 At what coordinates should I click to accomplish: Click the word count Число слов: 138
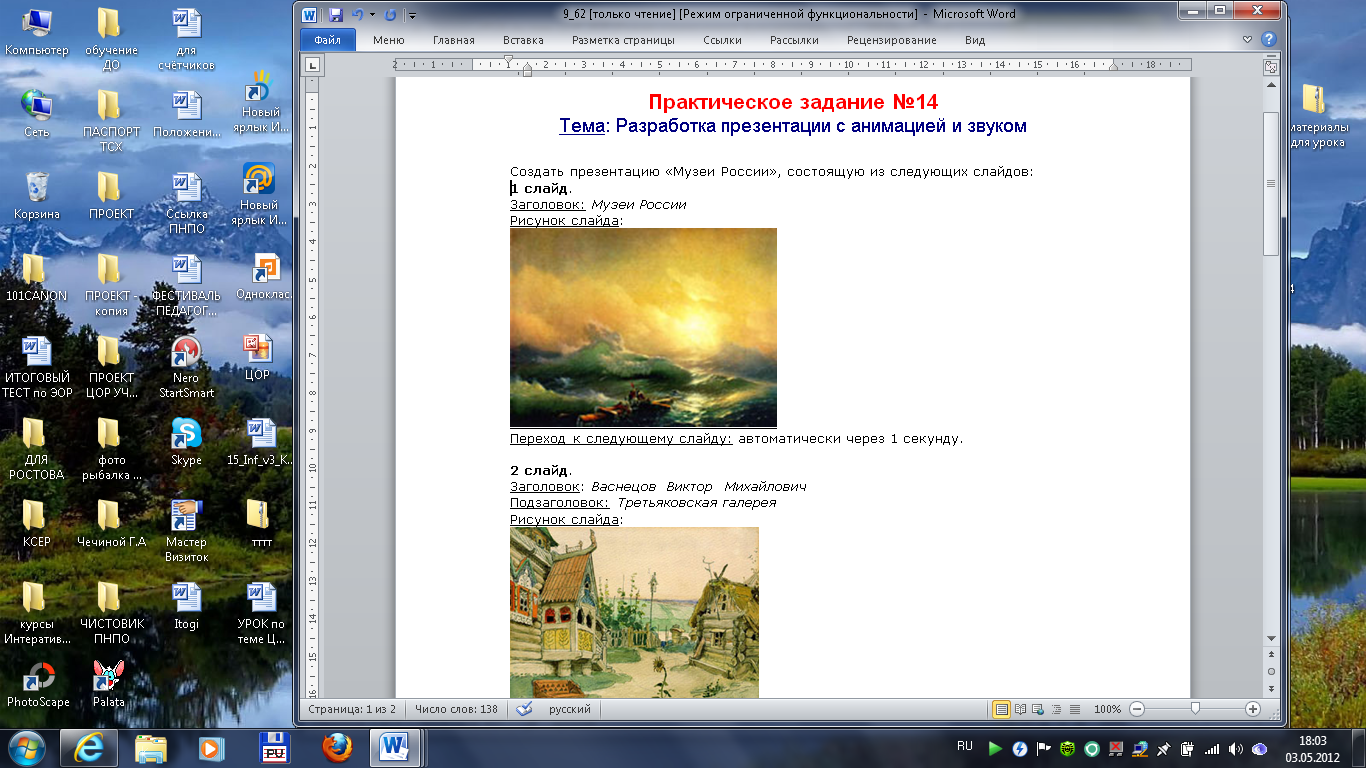[456, 709]
